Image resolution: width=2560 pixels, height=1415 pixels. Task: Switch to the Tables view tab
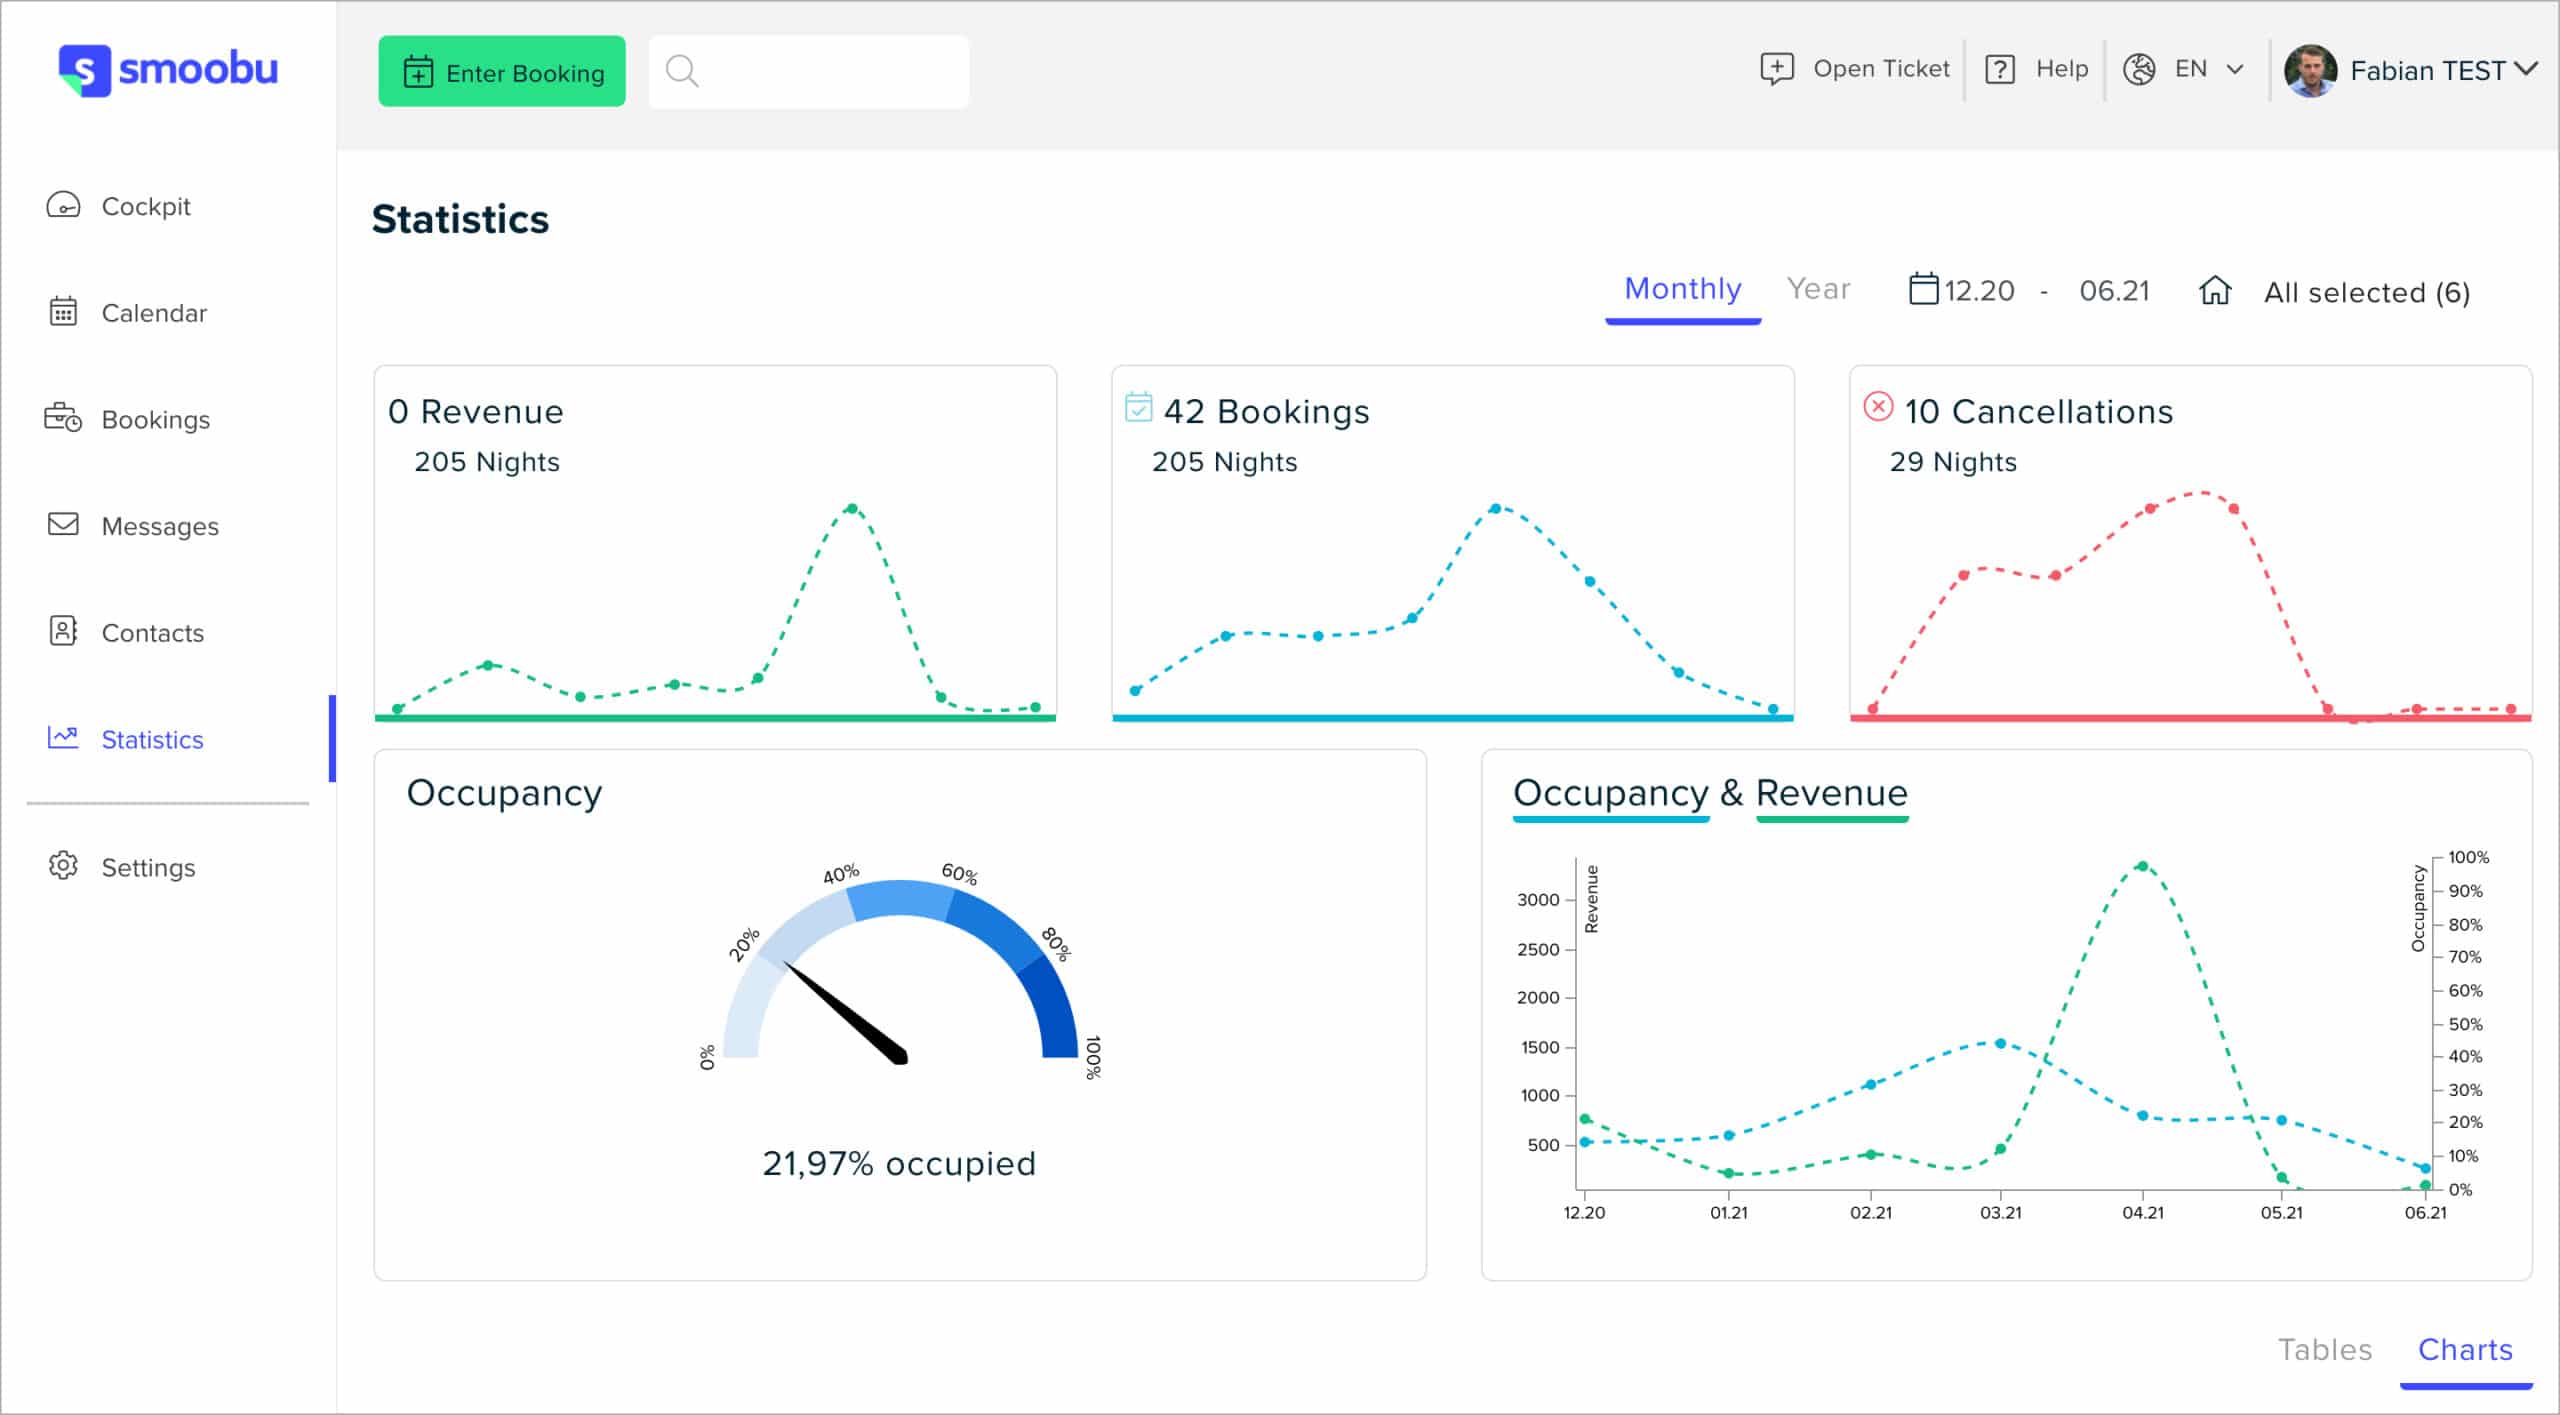[x=2328, y=1345]
